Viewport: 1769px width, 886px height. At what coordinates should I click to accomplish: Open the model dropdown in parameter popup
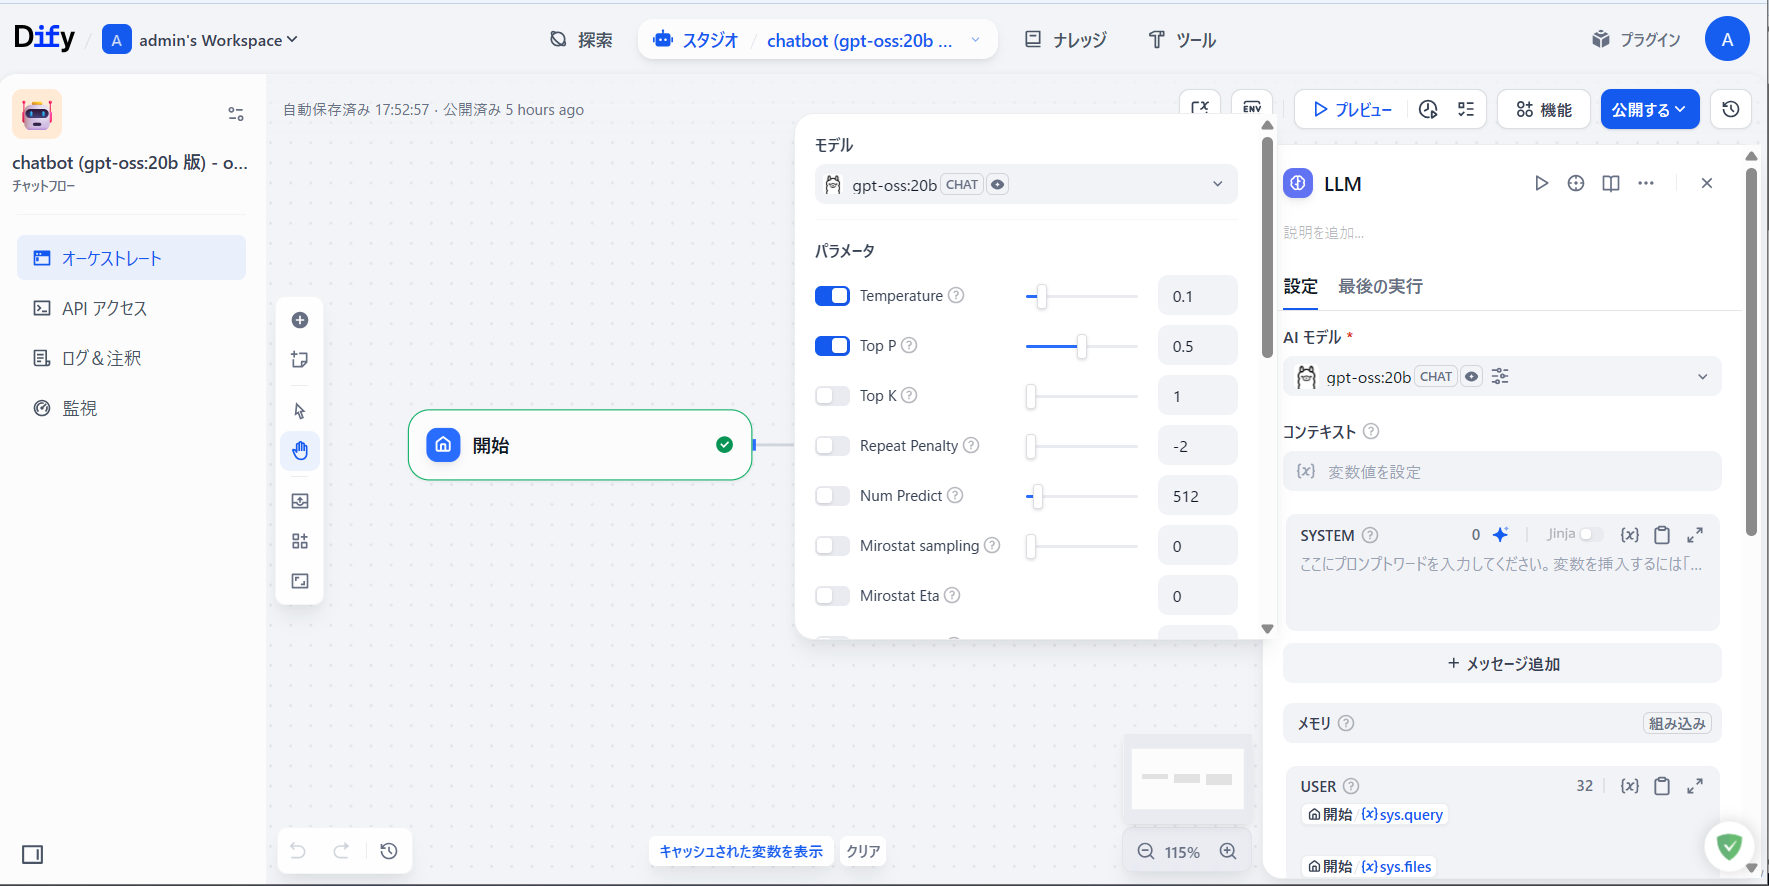[1026, 184]
